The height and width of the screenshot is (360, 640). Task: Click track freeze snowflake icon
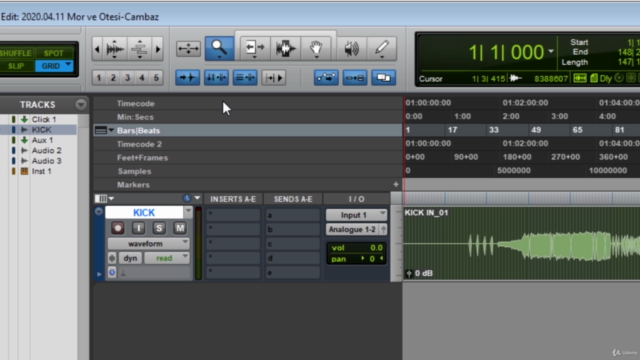112,258
